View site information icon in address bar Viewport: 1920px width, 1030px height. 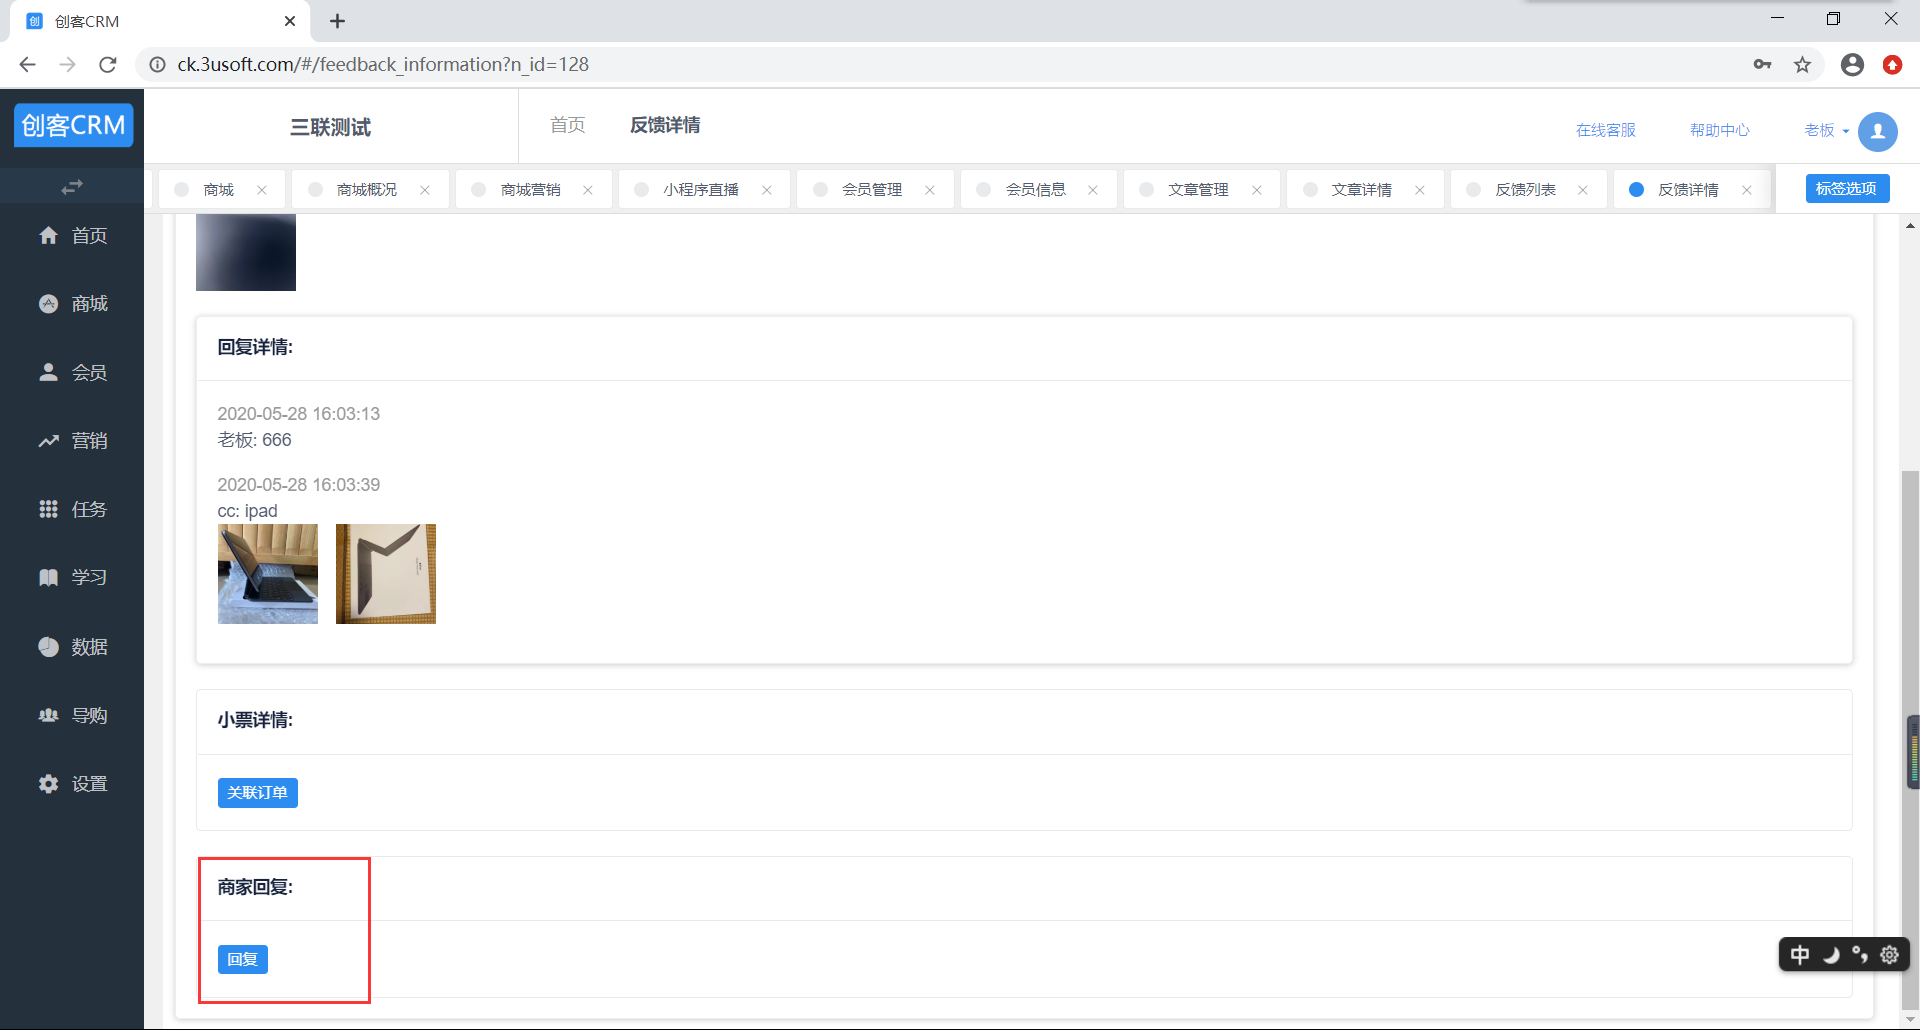click(x=157, y=65)
